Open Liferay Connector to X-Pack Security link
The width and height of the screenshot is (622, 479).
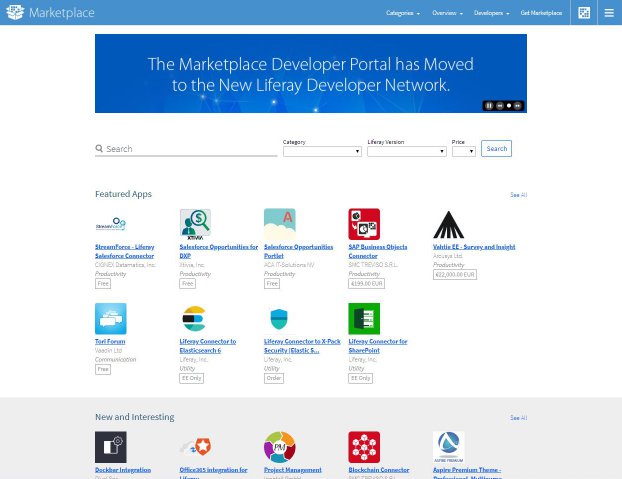(302, 346)
